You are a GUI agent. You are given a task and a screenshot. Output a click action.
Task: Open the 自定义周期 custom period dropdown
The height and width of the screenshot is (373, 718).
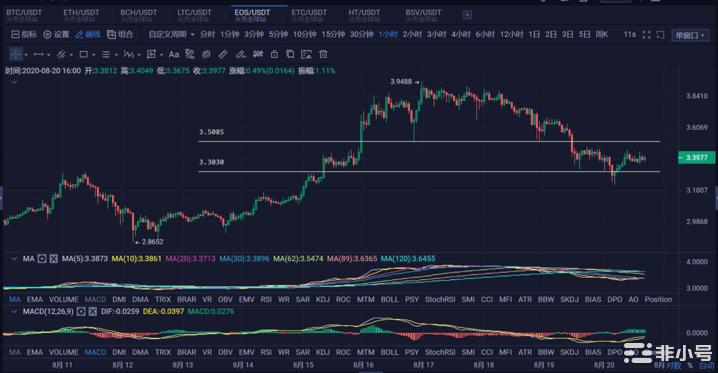[x=171, y=34]
